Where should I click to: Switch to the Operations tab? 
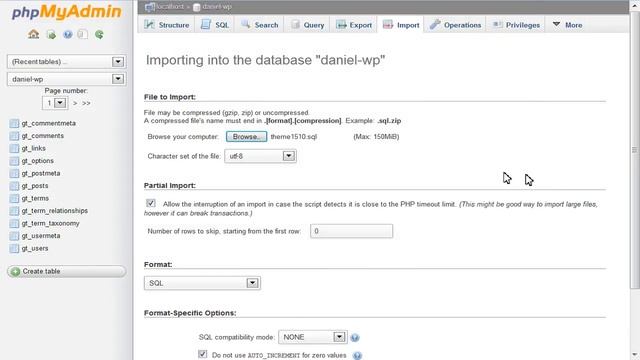click(x=455, y=25)
